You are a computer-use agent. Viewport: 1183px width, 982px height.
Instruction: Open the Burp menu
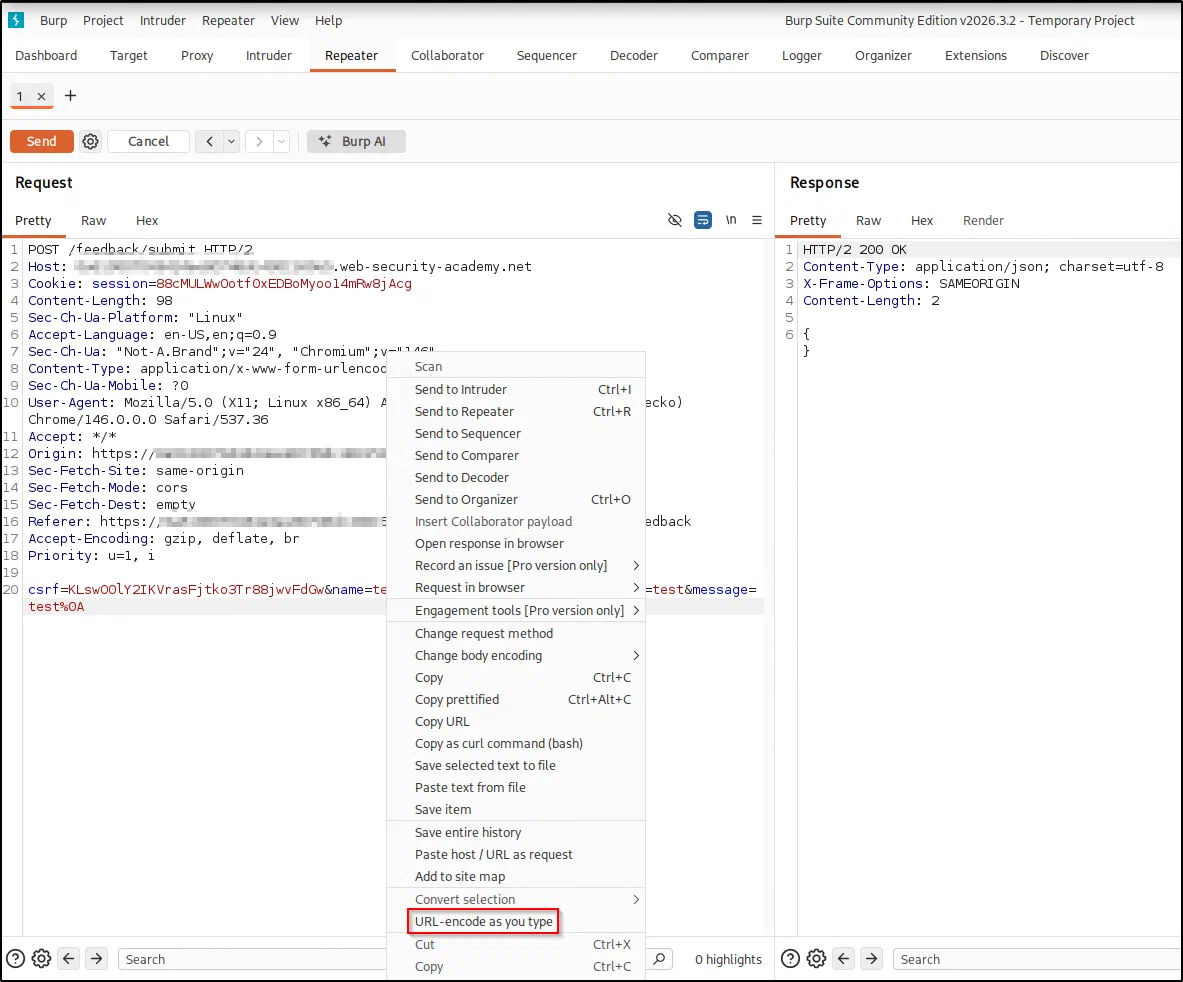pos(54,20)
